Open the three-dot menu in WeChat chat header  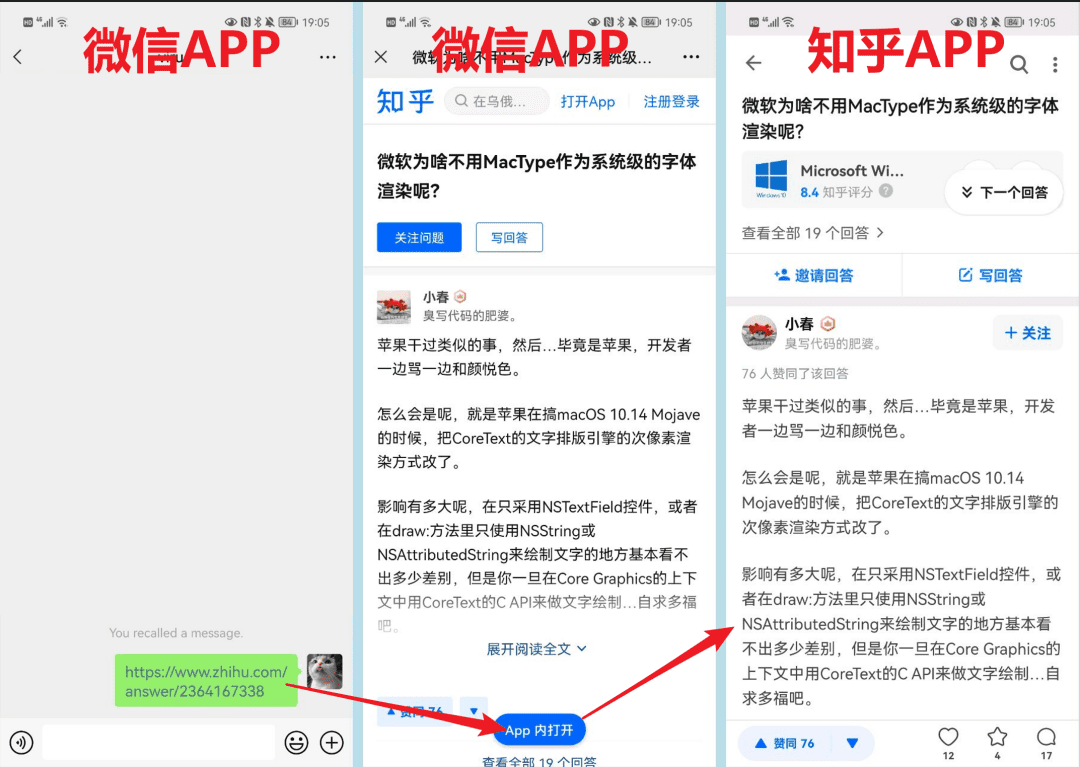(328, 57)
